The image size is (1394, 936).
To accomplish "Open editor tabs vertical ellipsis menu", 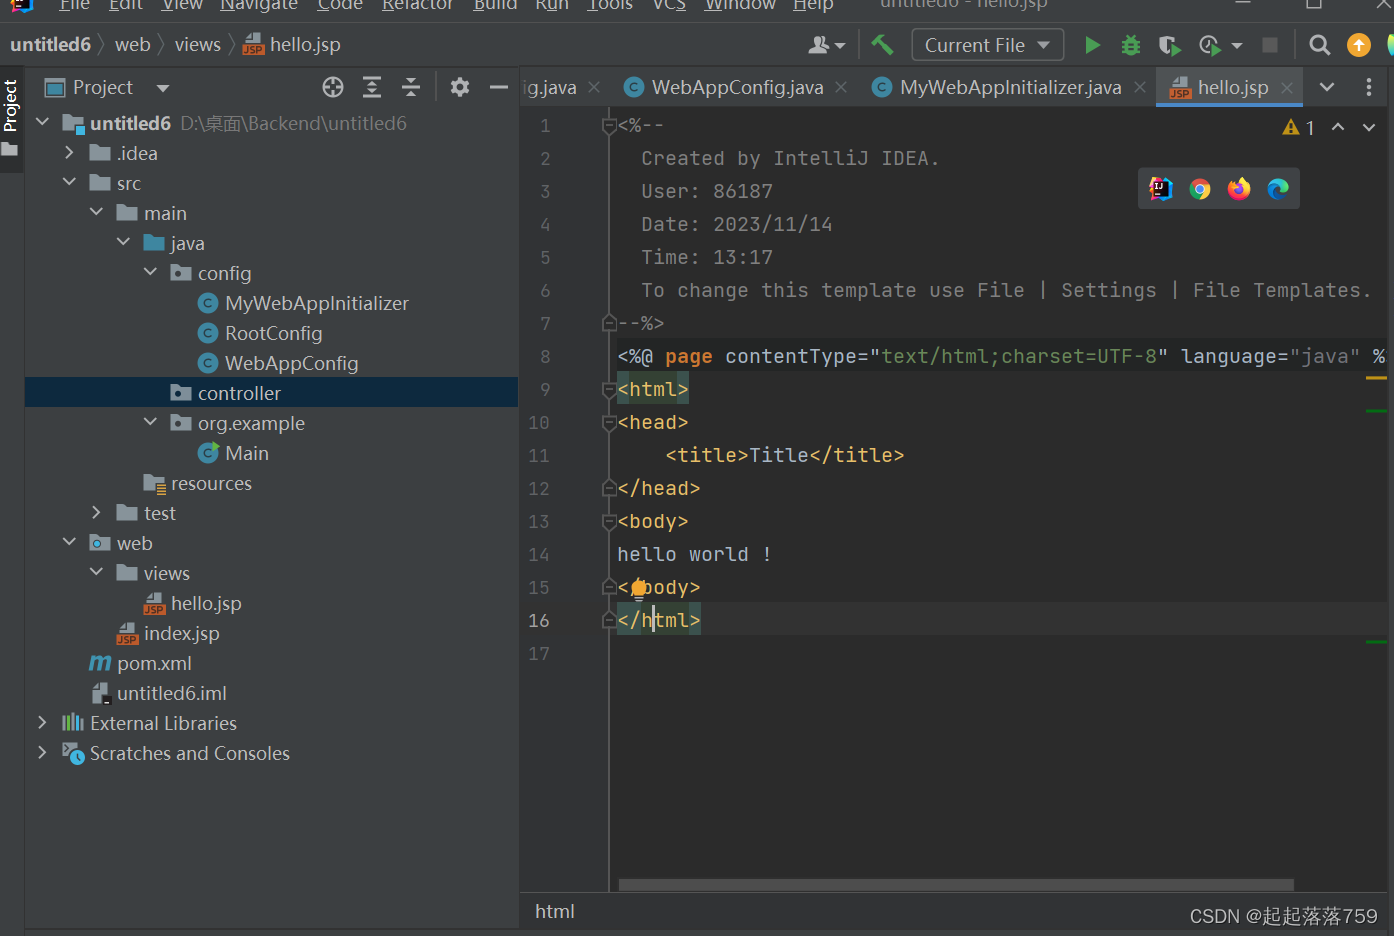I will [1369, 87].
